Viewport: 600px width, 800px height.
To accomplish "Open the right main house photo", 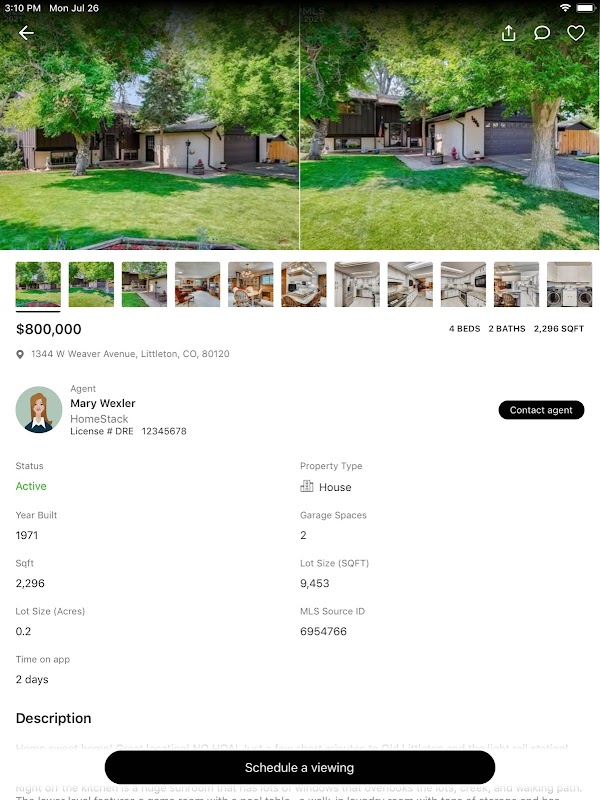I will pyautogui.click(x=449, y=125).
